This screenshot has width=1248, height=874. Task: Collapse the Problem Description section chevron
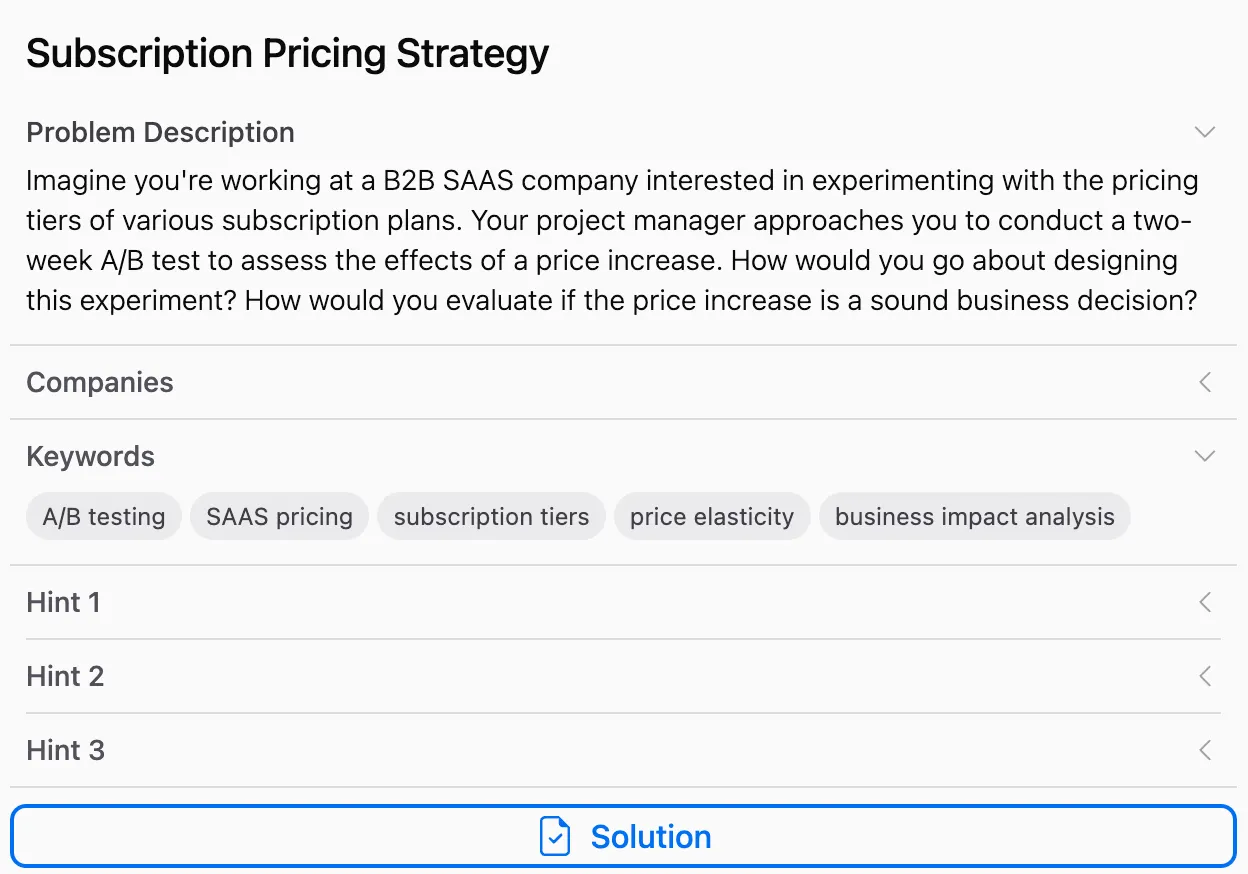tap(1205, 132)
